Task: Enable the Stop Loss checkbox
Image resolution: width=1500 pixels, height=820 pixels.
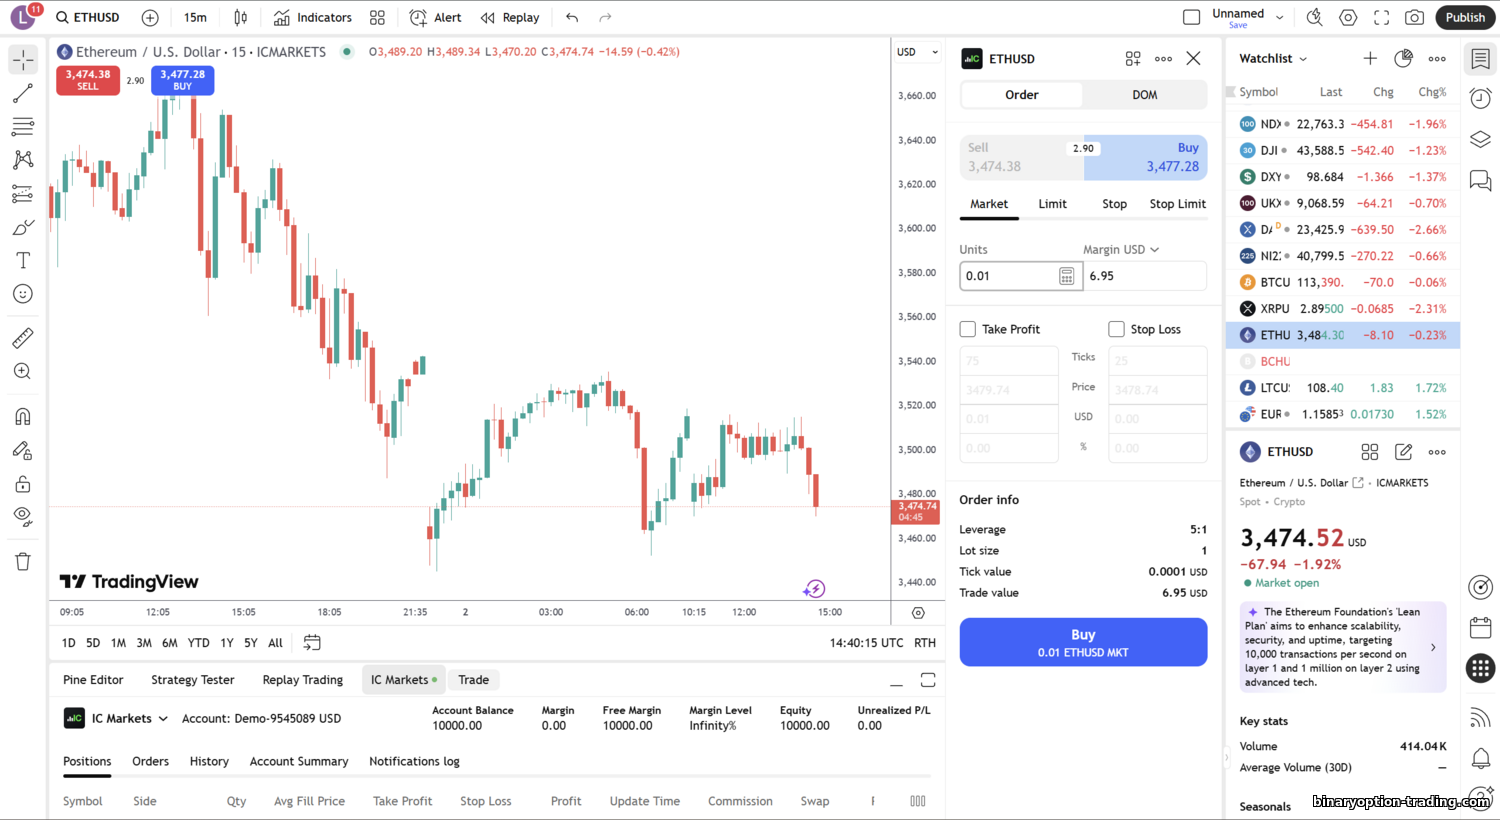Action: 1116,329
